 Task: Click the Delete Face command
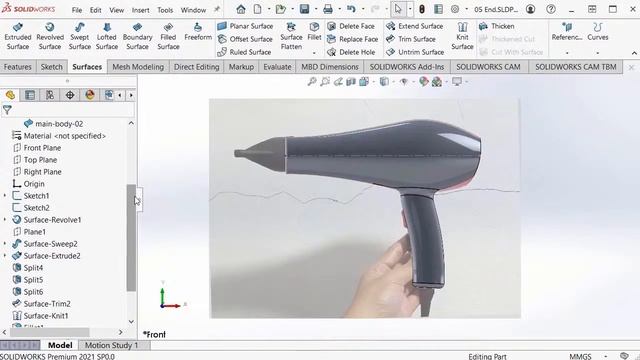pos(351,26)
